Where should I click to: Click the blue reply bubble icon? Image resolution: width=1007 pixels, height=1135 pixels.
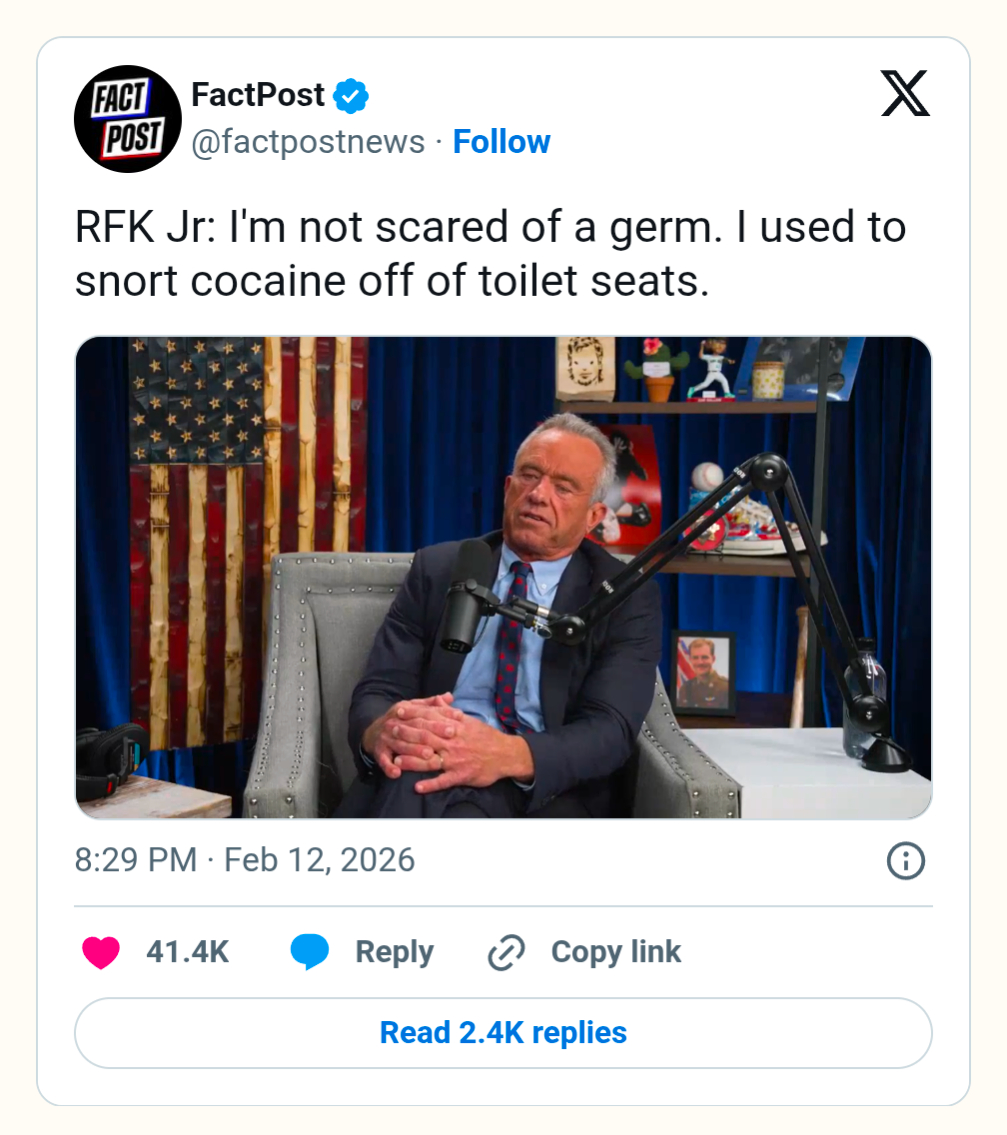pyautogui.click(x=310, y=952)
